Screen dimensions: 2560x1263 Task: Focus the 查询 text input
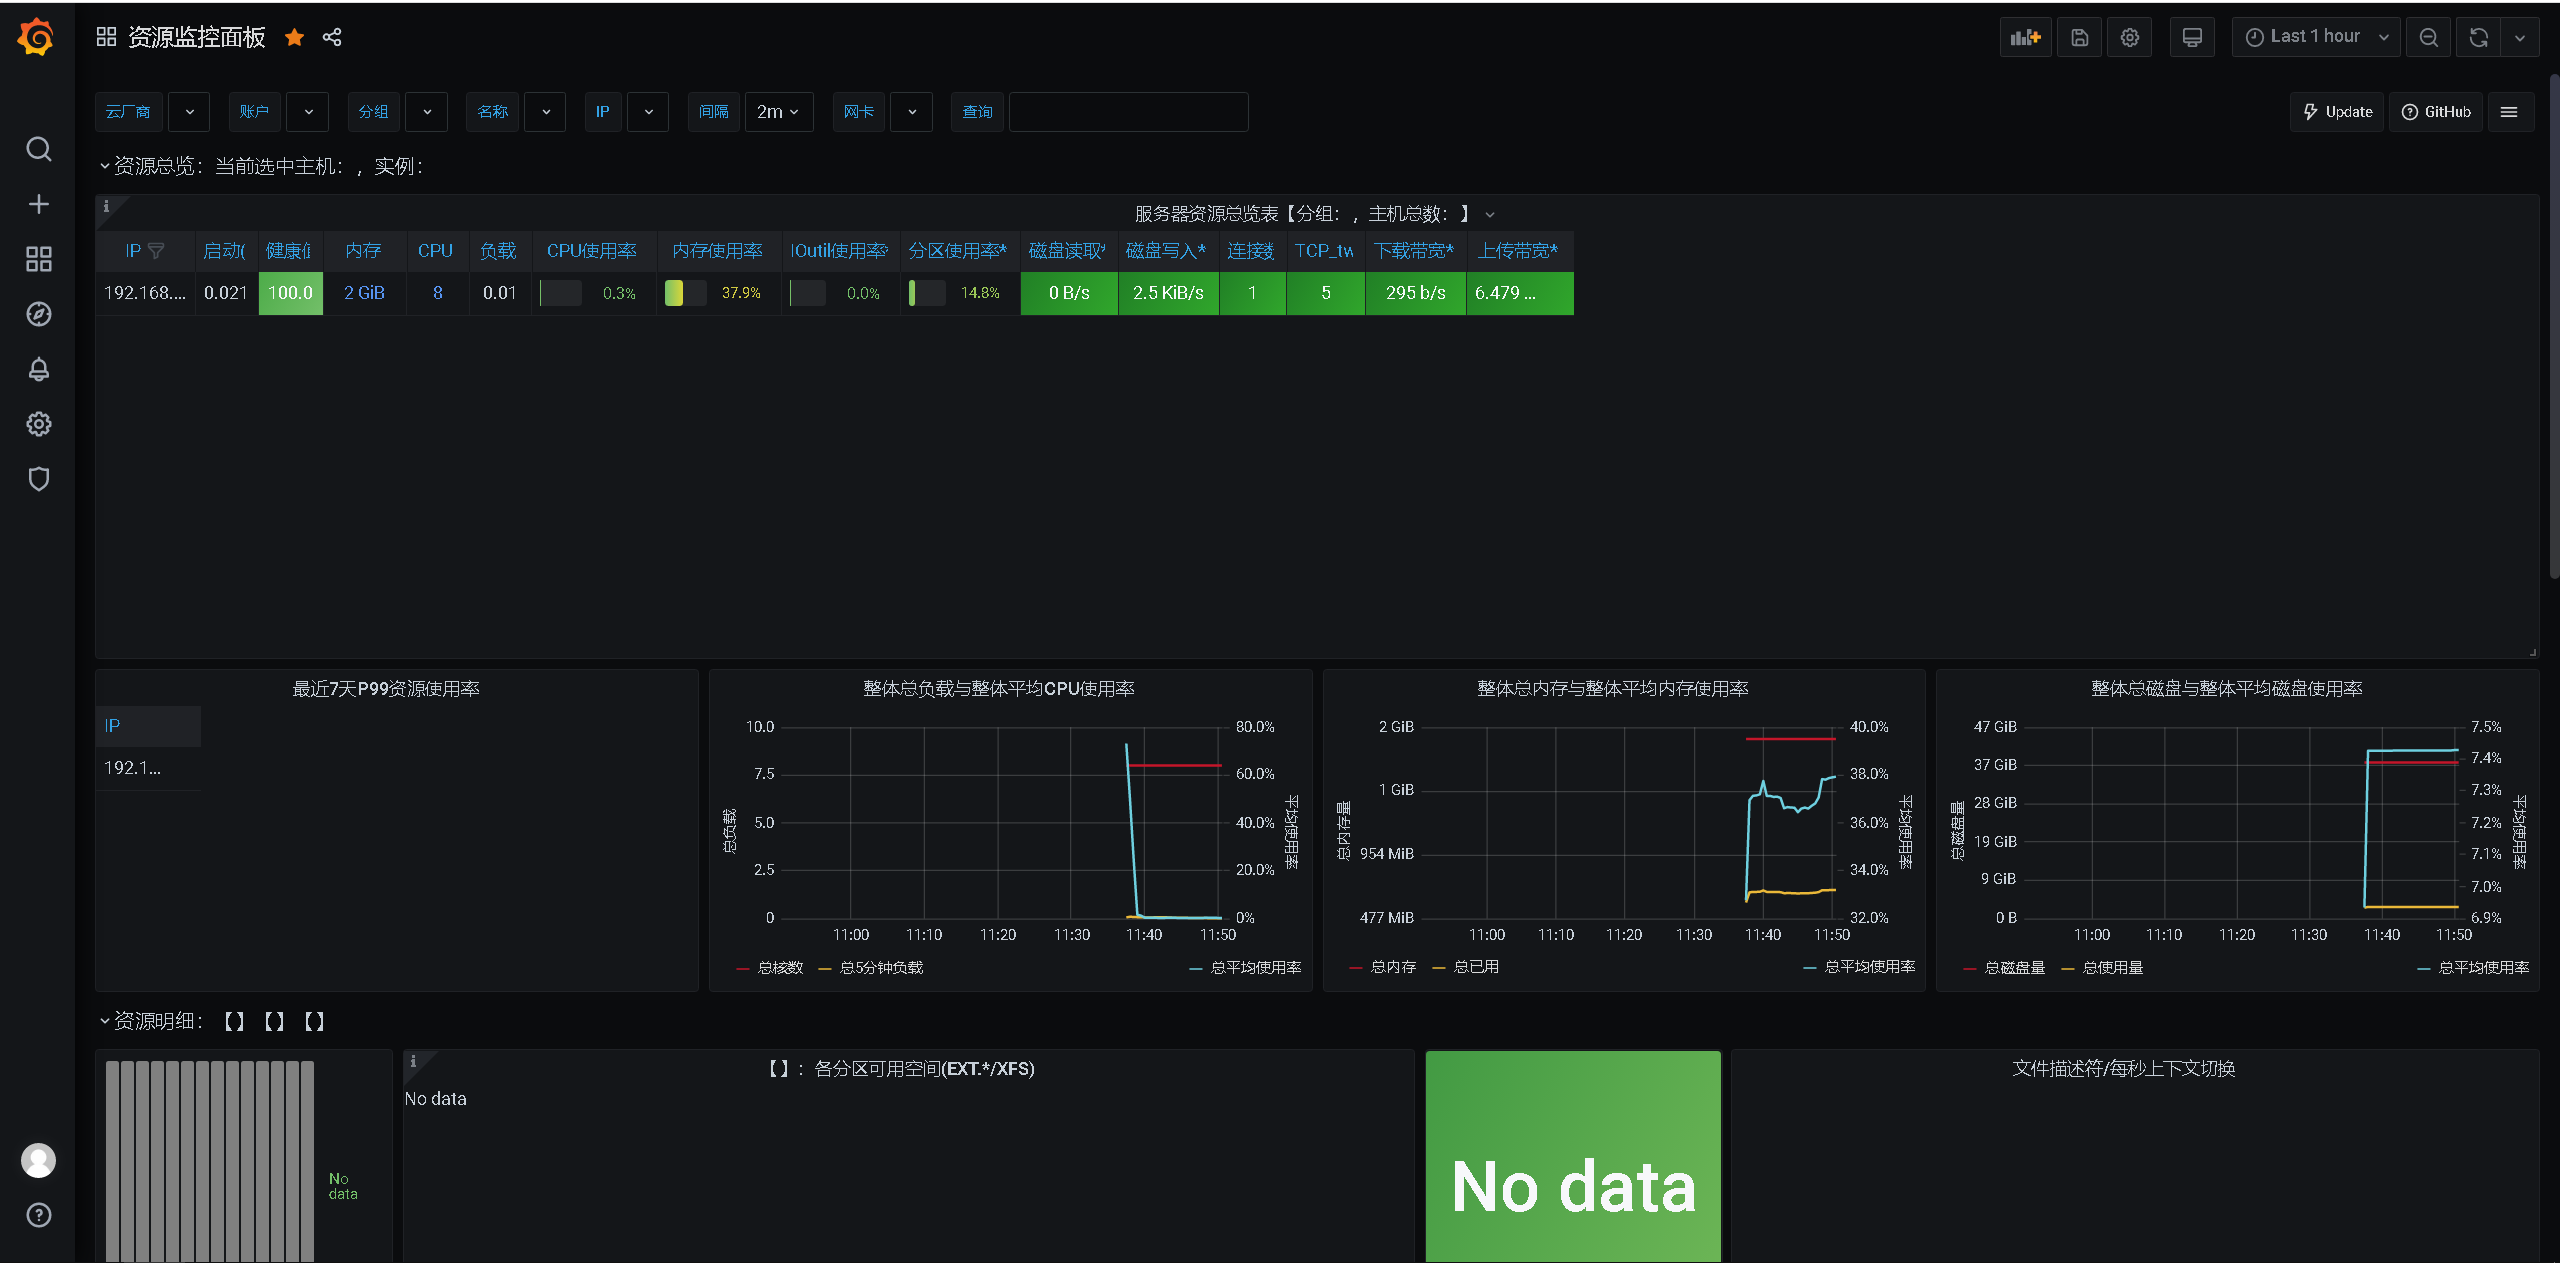pyautogui.click(x=1128, y=112)
